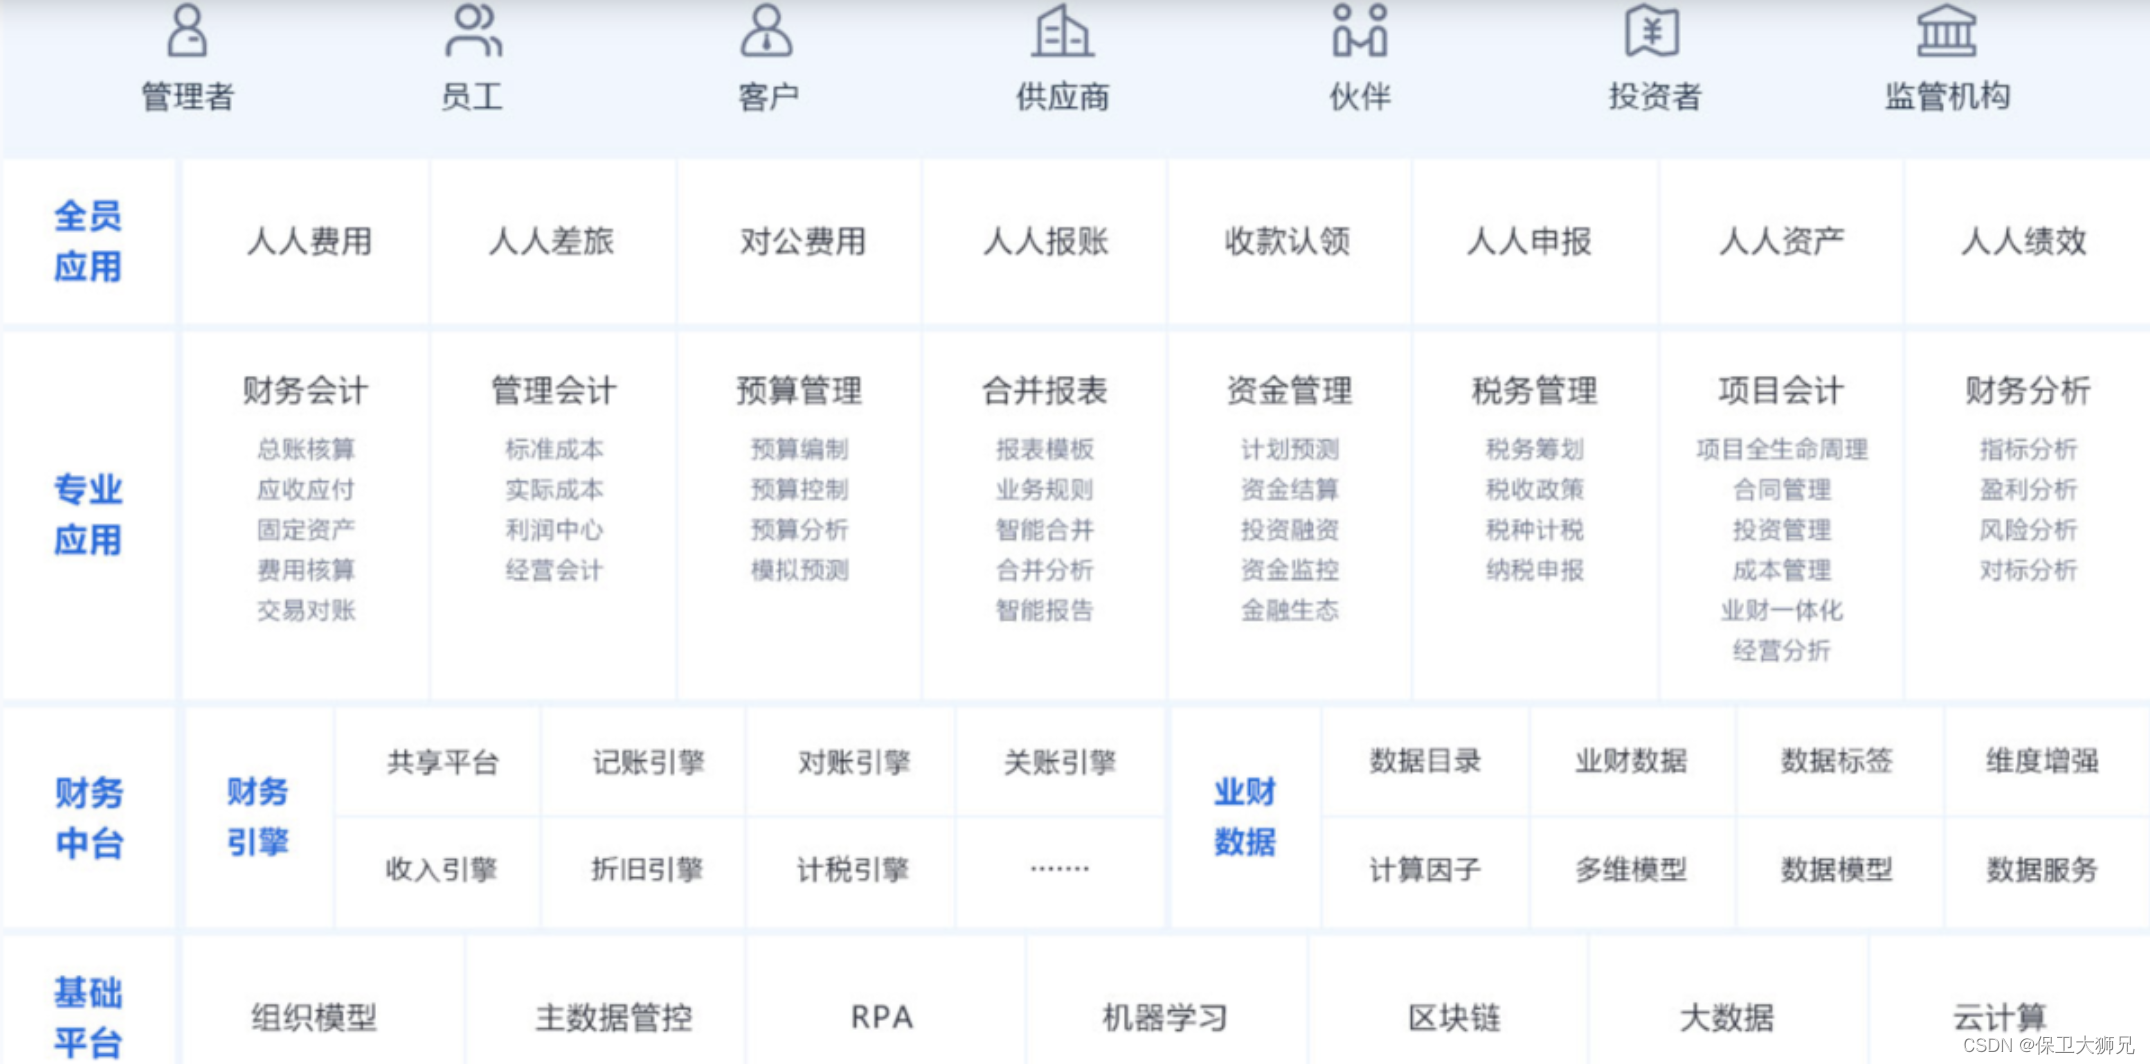Screen dimensions: 2150x1064
Task: Choose the 人人申报 cell
Action: [1535, 242]
